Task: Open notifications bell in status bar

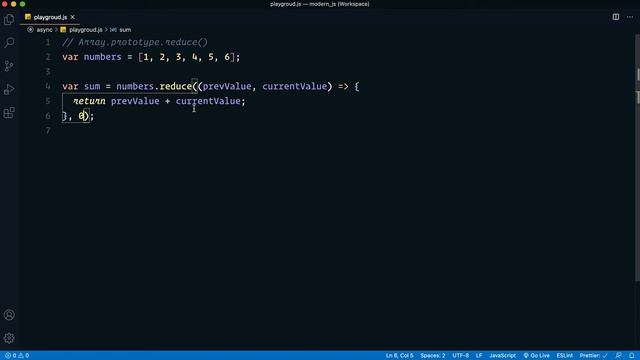Action: pyautogui.click(x=631, y=356)
